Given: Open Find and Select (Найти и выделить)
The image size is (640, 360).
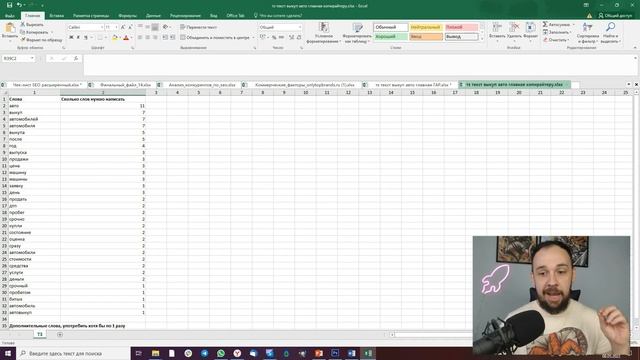Looking at the screenshot, I should (x=610, y=33).
